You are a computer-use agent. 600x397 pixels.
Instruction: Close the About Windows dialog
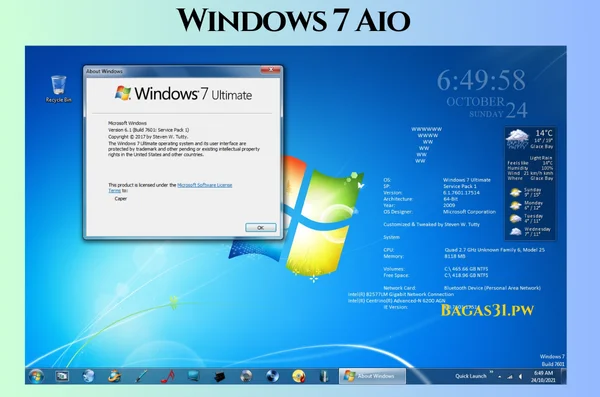(x=271, y=70)
